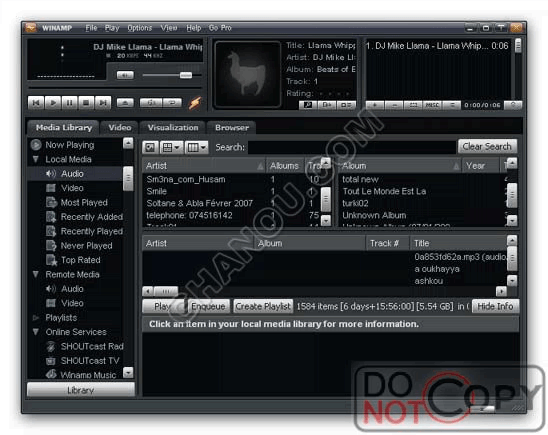Switch to the Visualization tab
This screenshot has height=435, width=548.
(x=173, y=128)
